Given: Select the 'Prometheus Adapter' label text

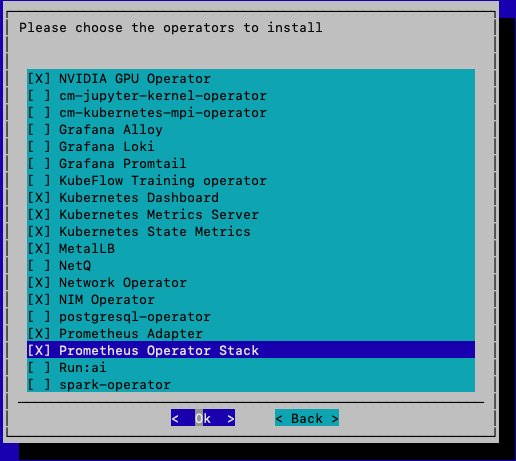Looking at the screenshot, I should point(131,334).
